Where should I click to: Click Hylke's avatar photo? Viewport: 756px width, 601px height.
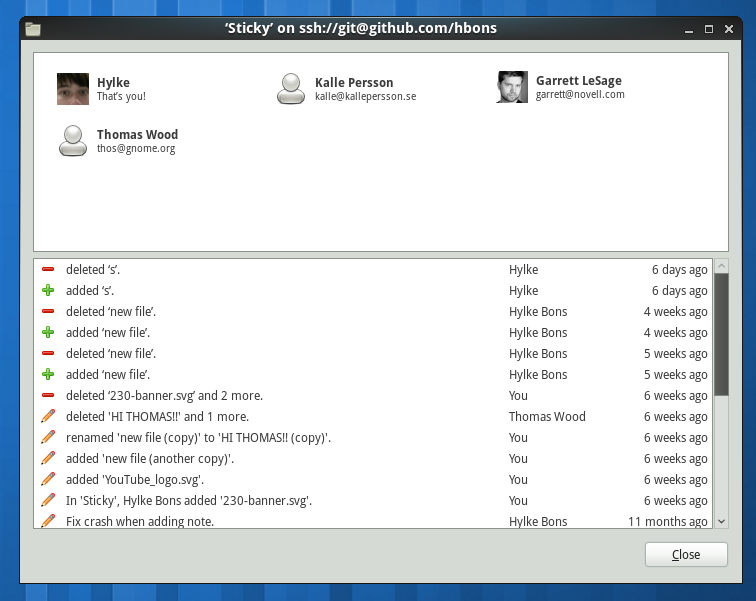(73, 89)
